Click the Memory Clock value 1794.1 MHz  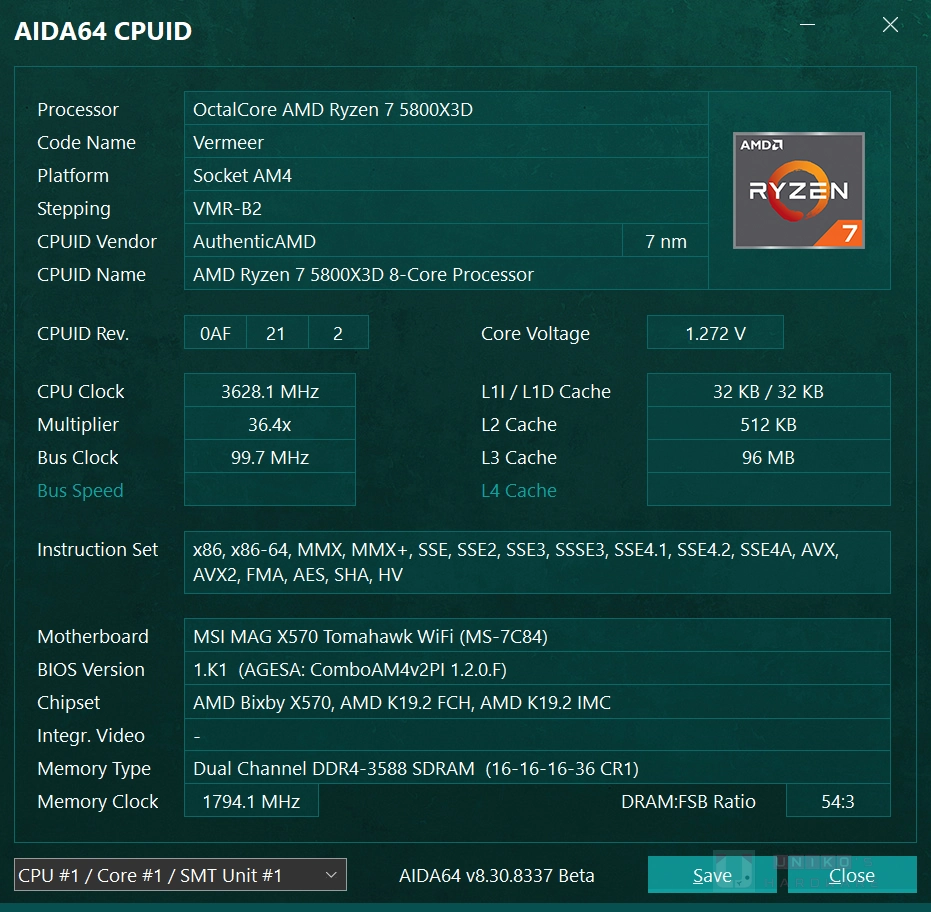[251, 801]
